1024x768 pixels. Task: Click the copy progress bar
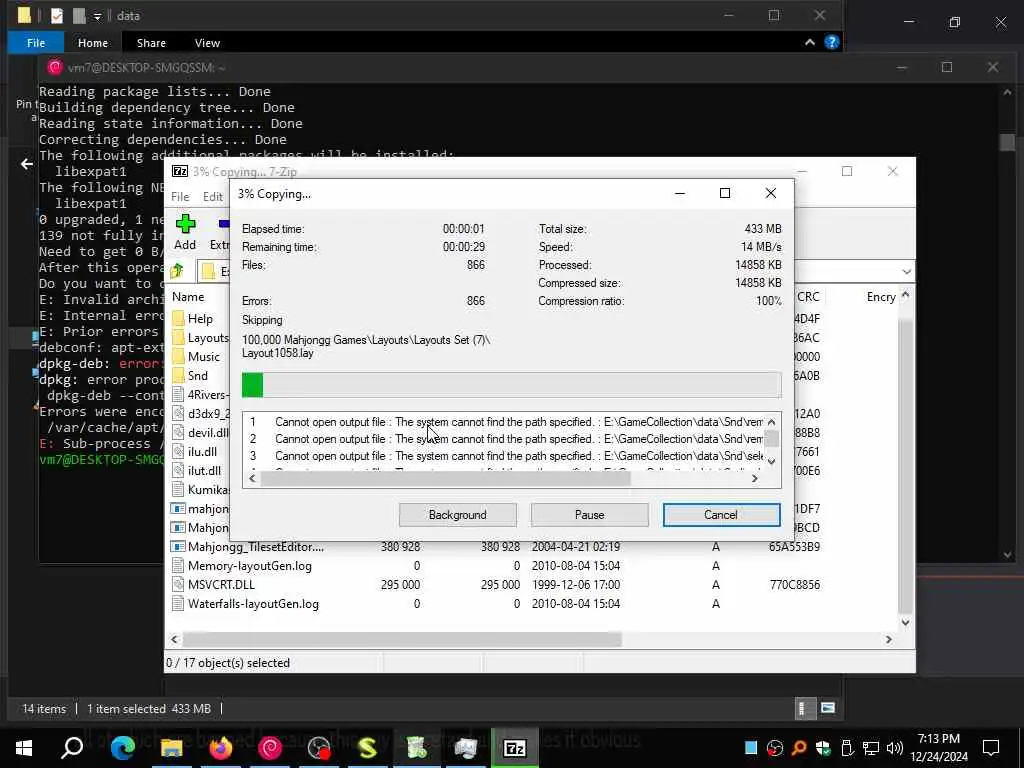click(x=511, y=385)
